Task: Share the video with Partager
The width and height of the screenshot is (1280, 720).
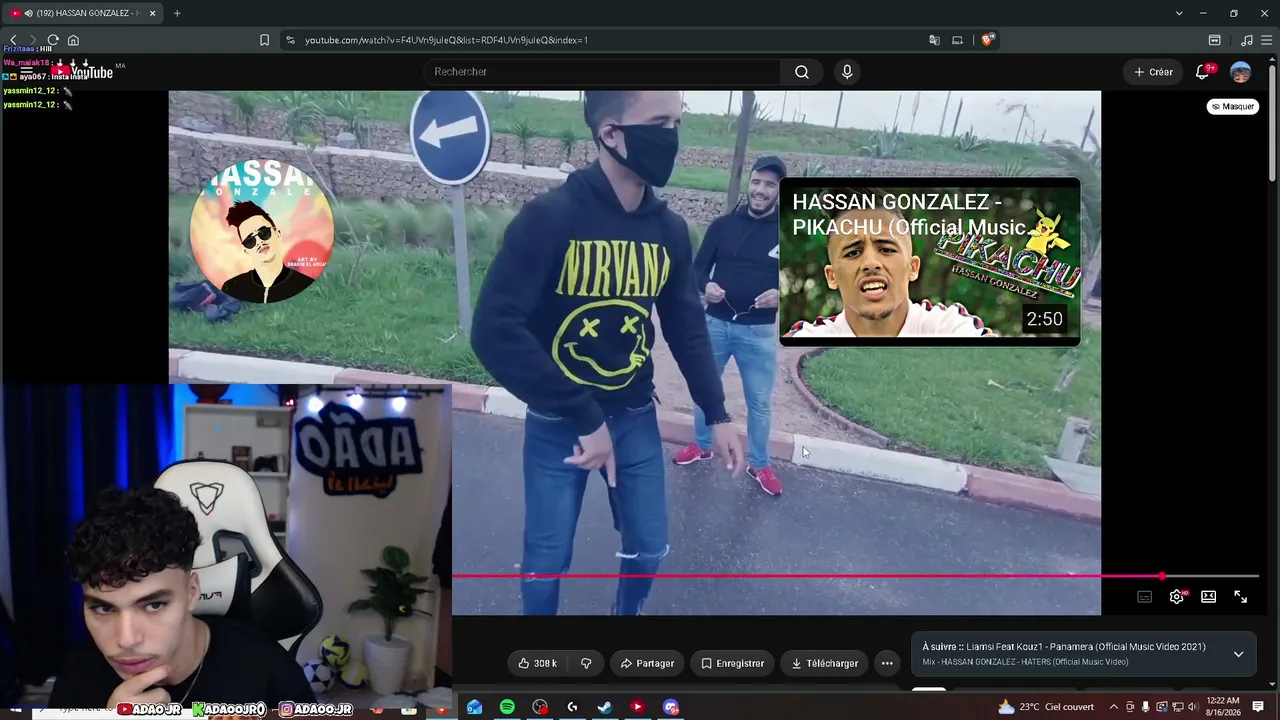Action: click(x=647, y=663)
